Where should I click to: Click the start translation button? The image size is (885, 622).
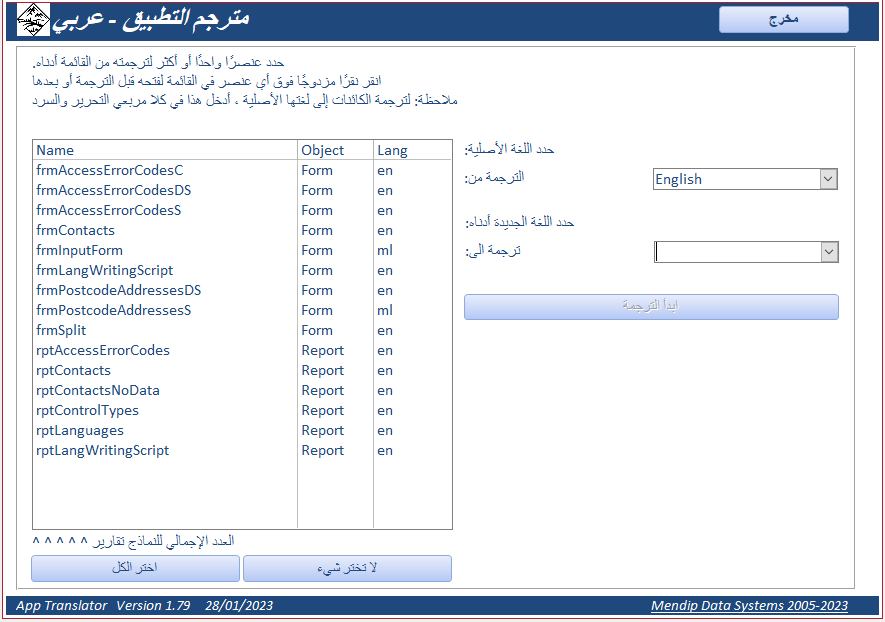tap(651, 306)
